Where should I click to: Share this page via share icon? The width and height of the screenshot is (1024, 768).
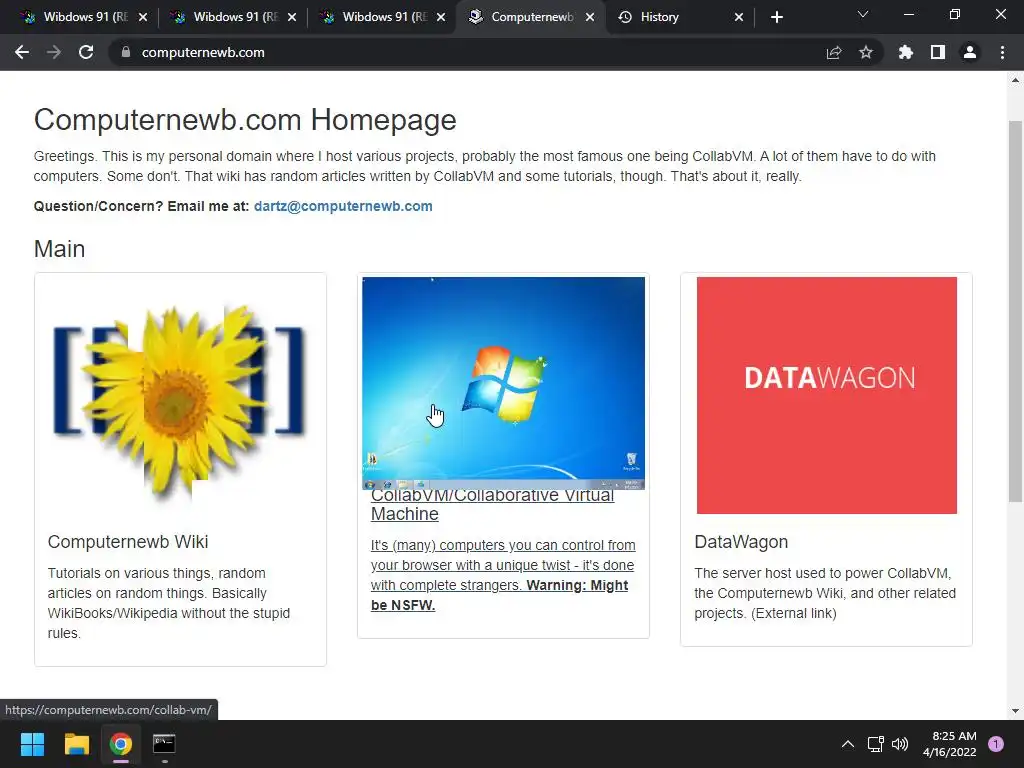(834, 52)
